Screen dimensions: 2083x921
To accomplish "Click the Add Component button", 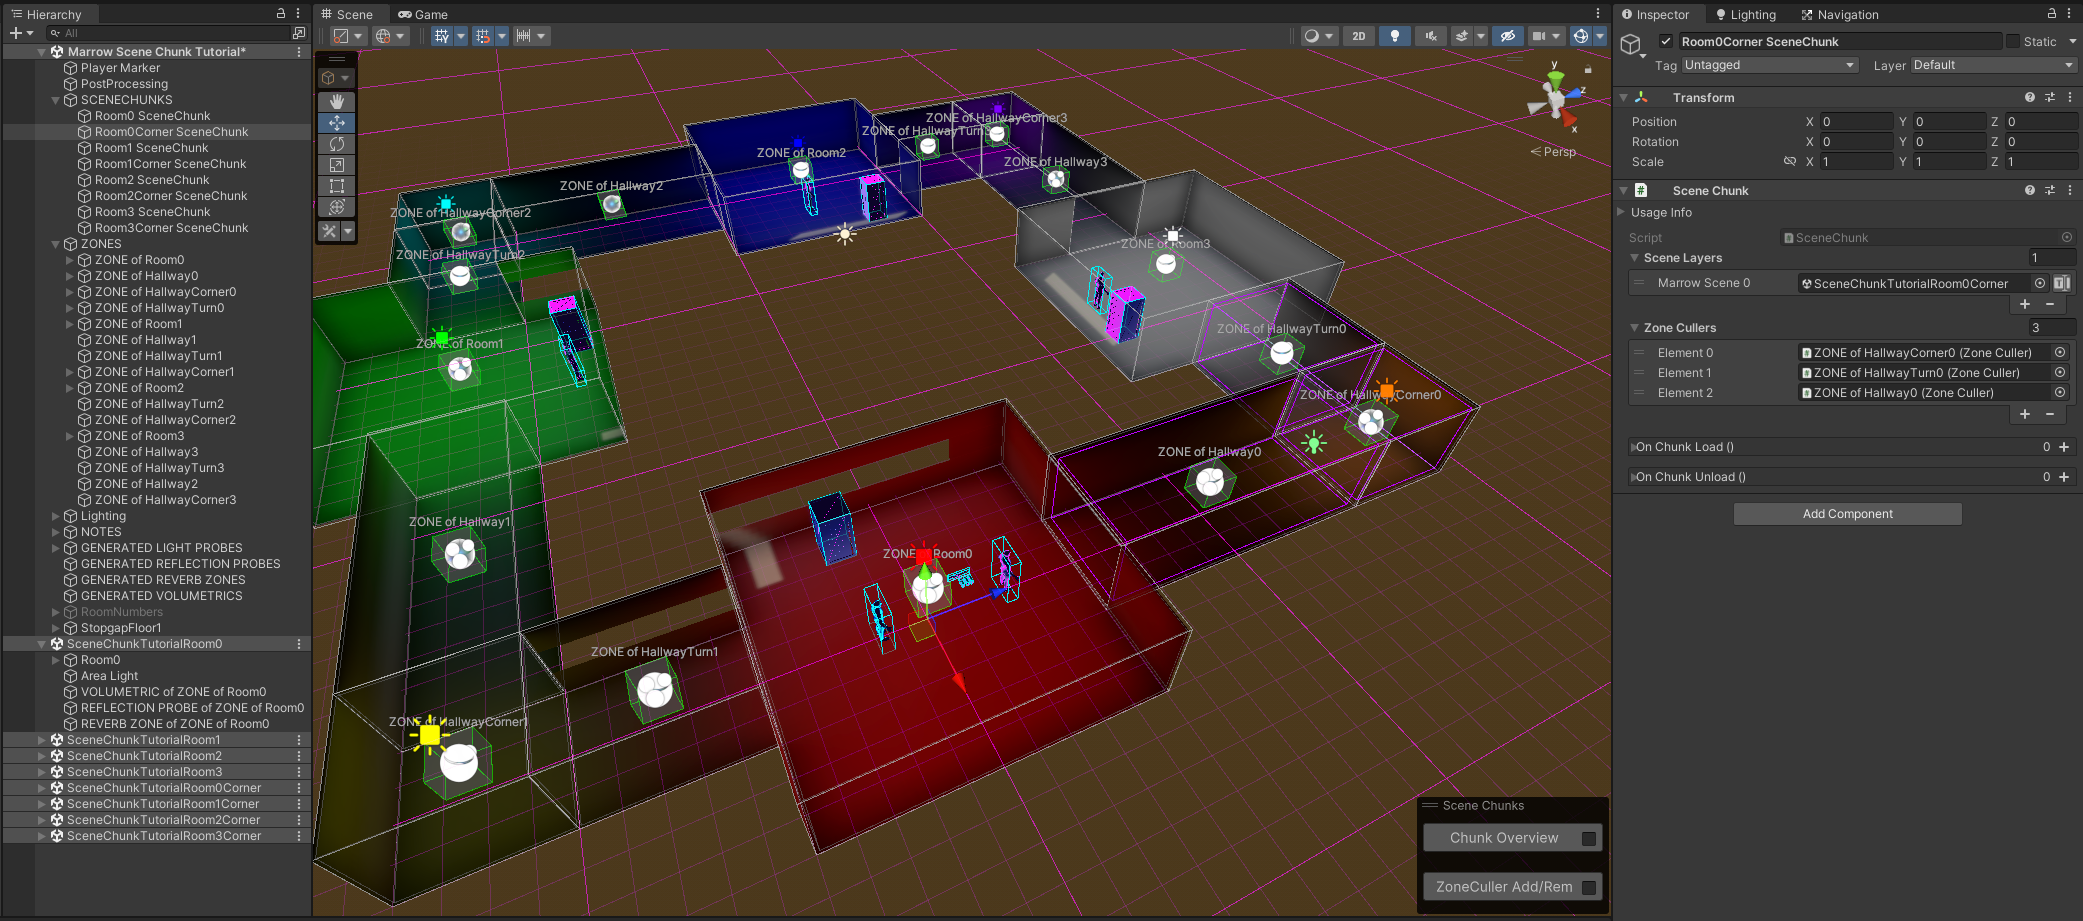I will tap(1847, 514).
